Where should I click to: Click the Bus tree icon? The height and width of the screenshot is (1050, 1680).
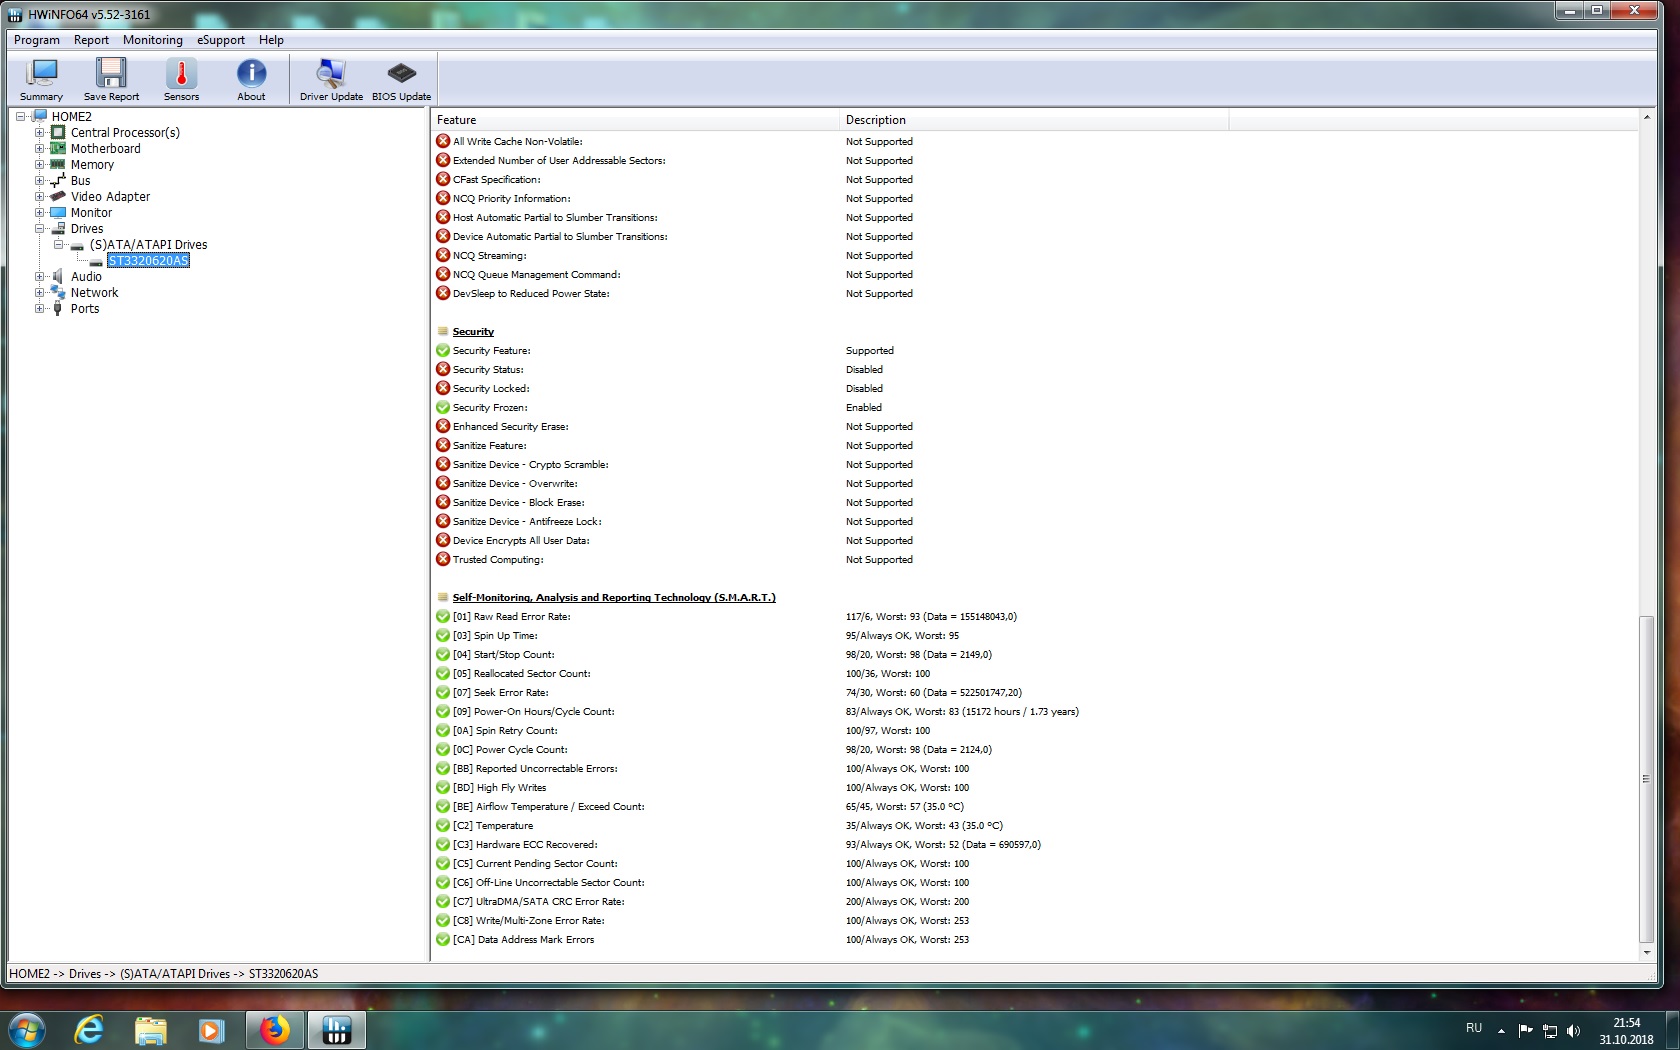point(58,180)
